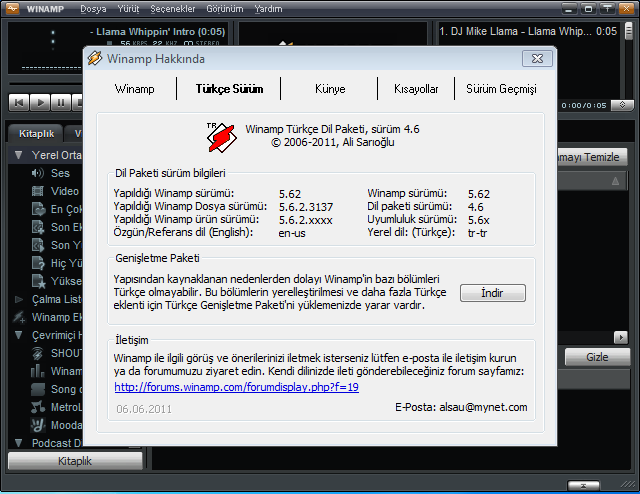This screenshot has height=494, width=640.
Task: Click the playlist time display options button
Action: [622, 105]
